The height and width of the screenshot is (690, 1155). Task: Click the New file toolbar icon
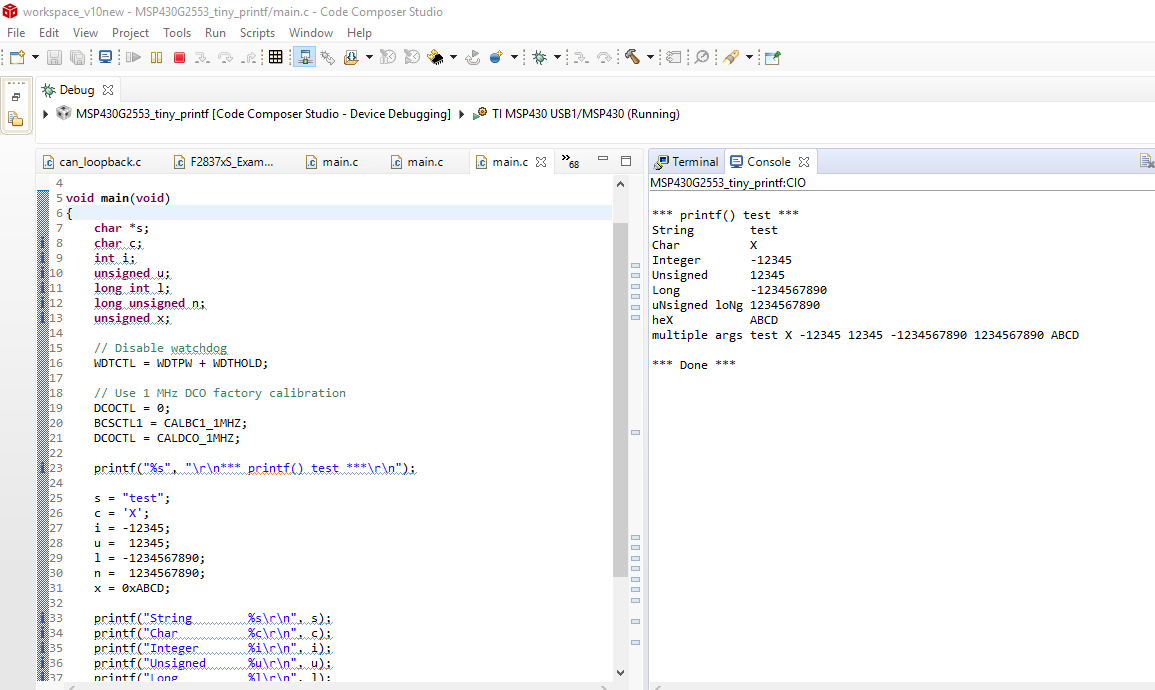(17, 58)
